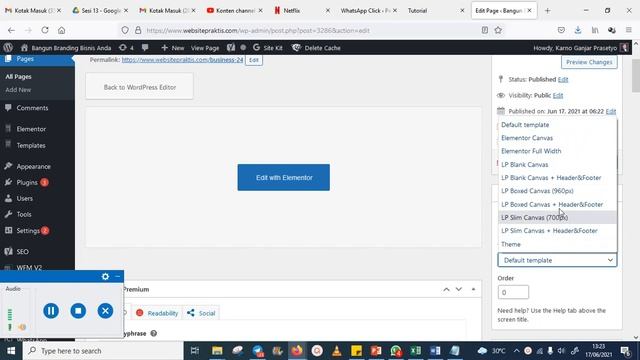The width and height of the screenshot is (640, 360).
Task: Open All Pages in sidebar
Action: (18, 77)
